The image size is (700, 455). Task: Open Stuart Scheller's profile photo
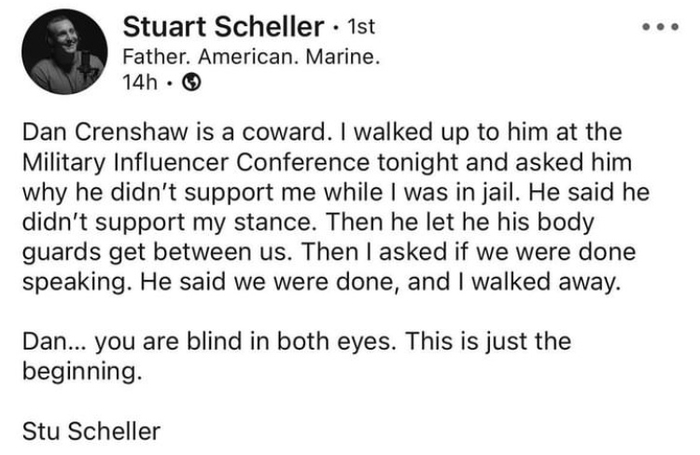64,56
